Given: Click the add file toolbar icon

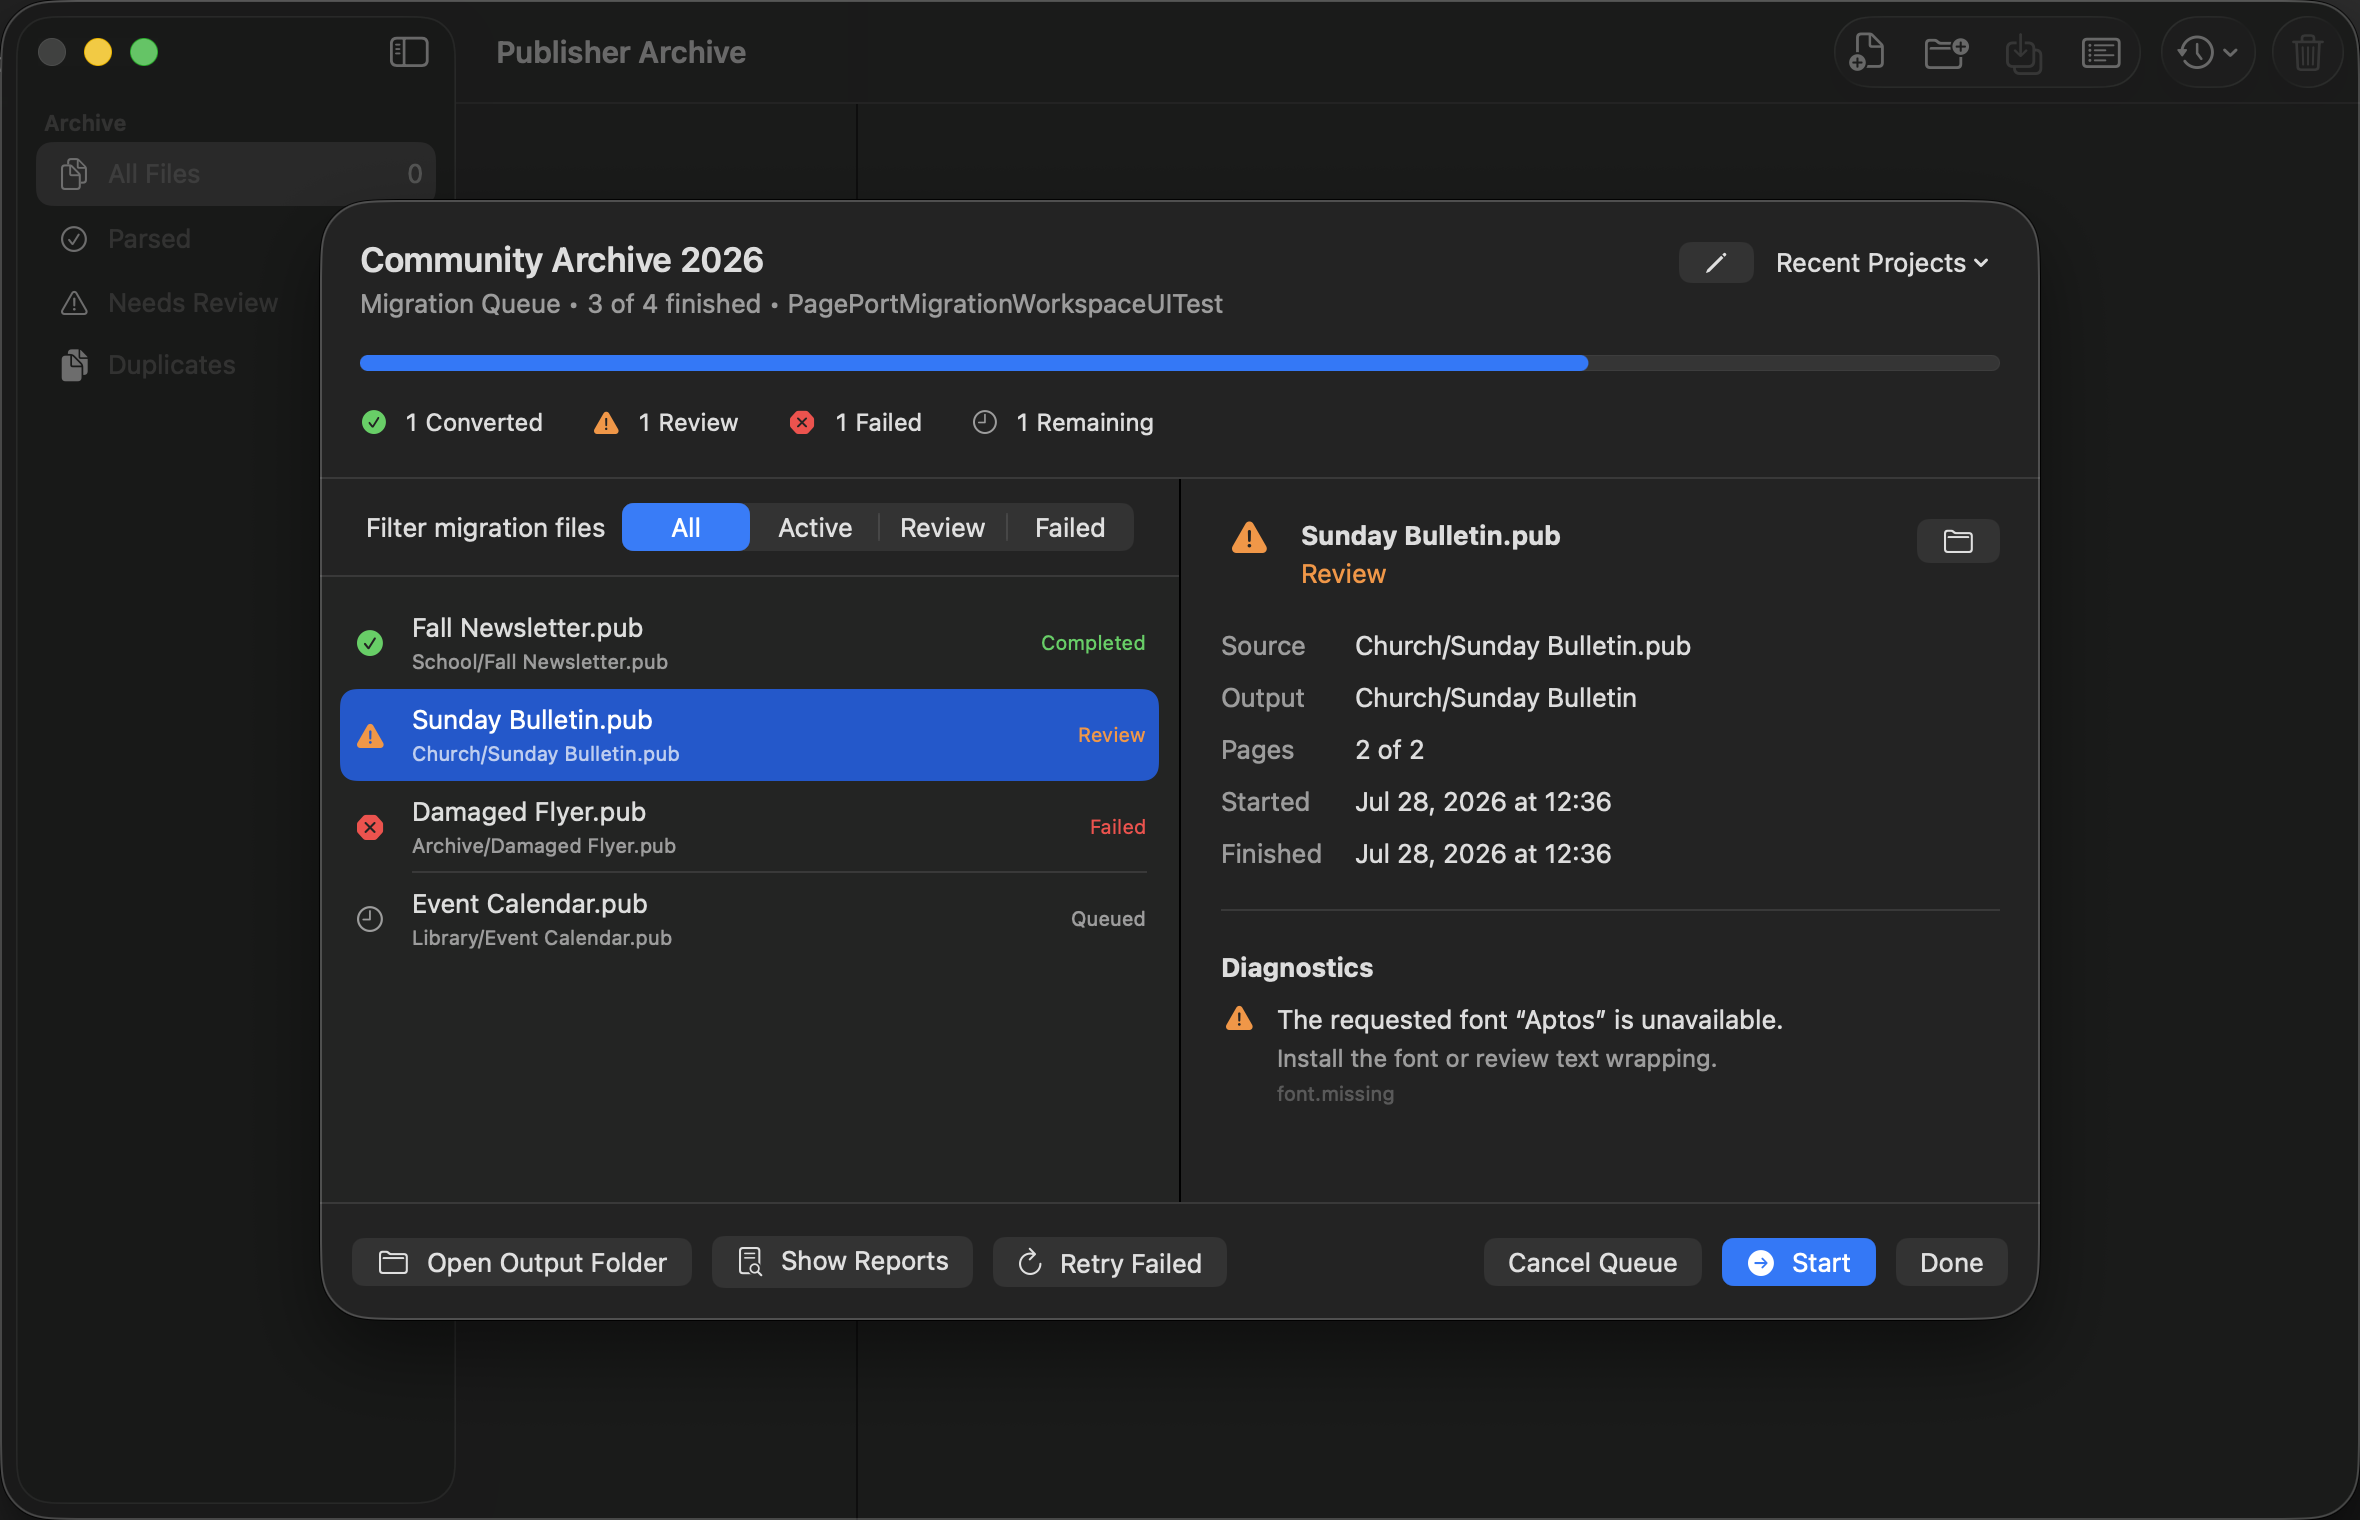Looking at the screenshot, I should point(1867,52).
